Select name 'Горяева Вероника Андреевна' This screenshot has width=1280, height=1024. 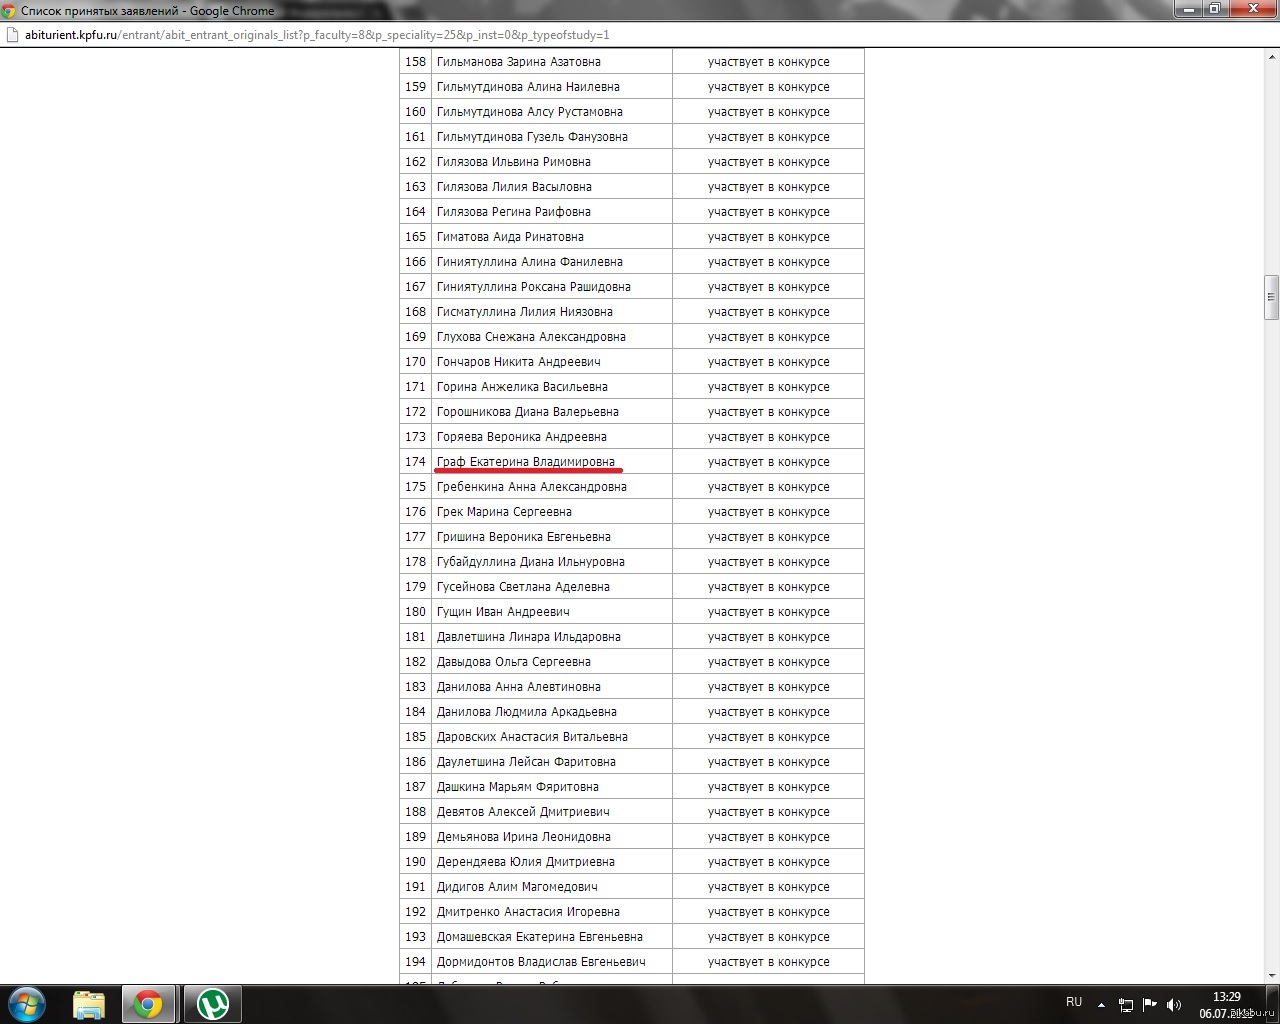pos(522,437)
